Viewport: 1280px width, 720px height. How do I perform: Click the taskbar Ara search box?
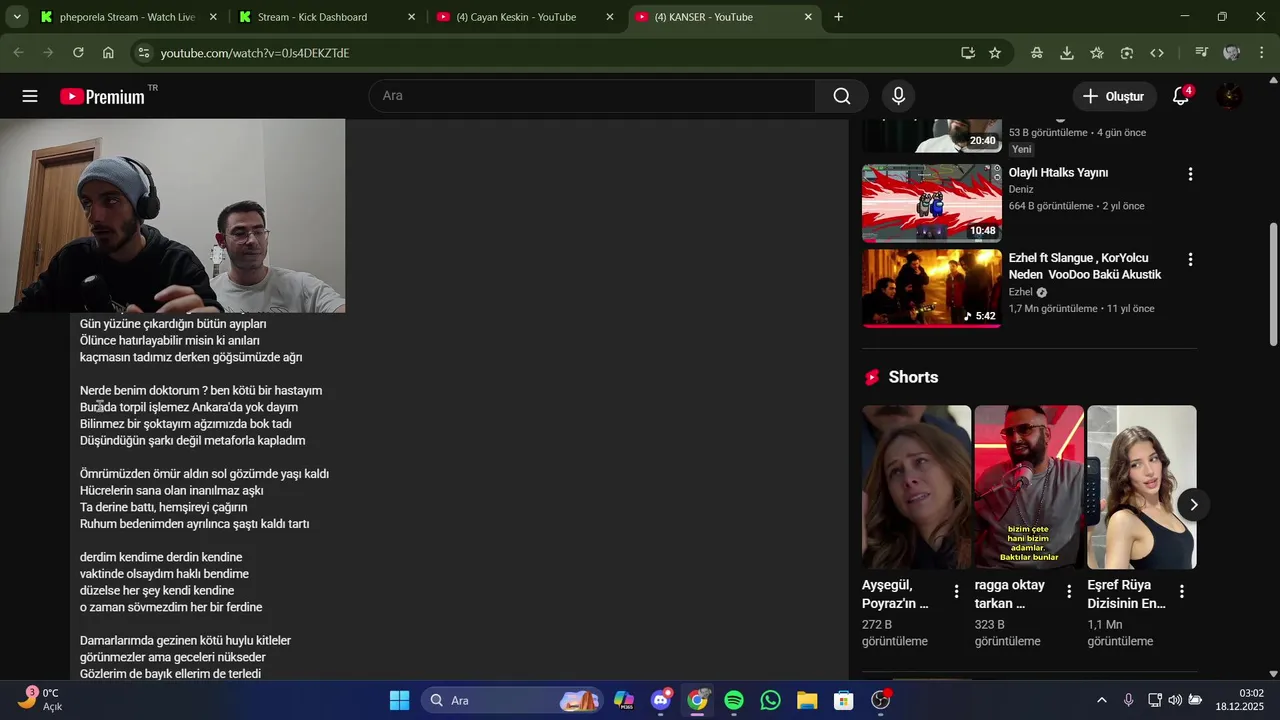514,700
